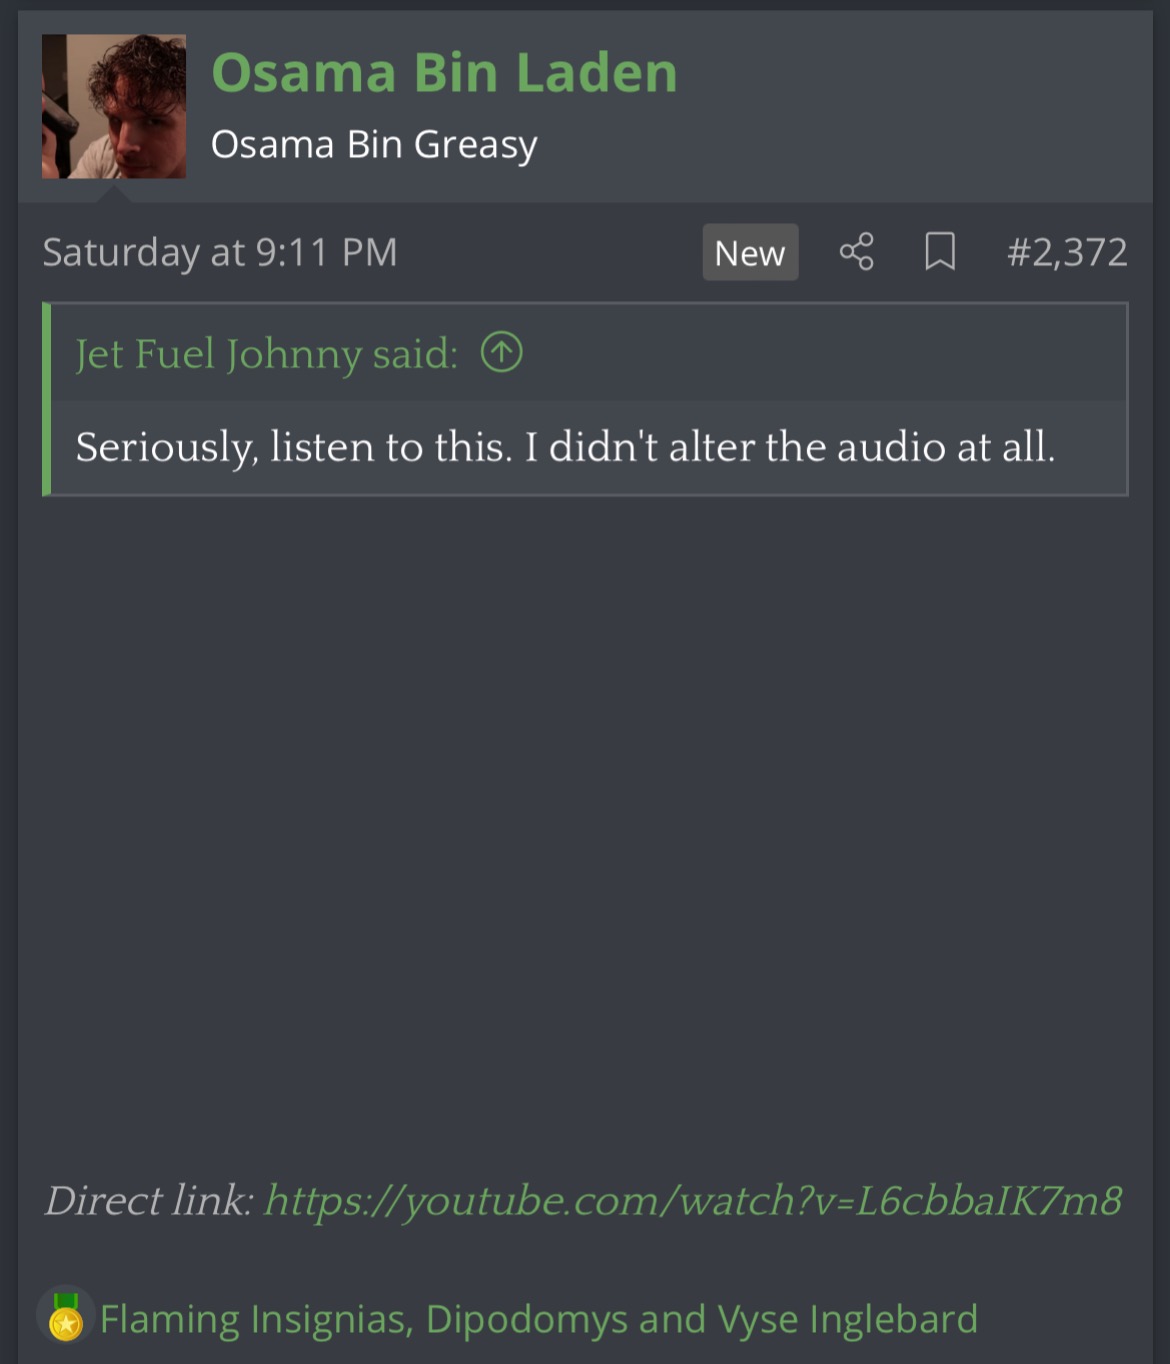The width and height of the screenshot is (1170, 1364).
Task: Click the green quote block left border
Action: click(46, 399)
